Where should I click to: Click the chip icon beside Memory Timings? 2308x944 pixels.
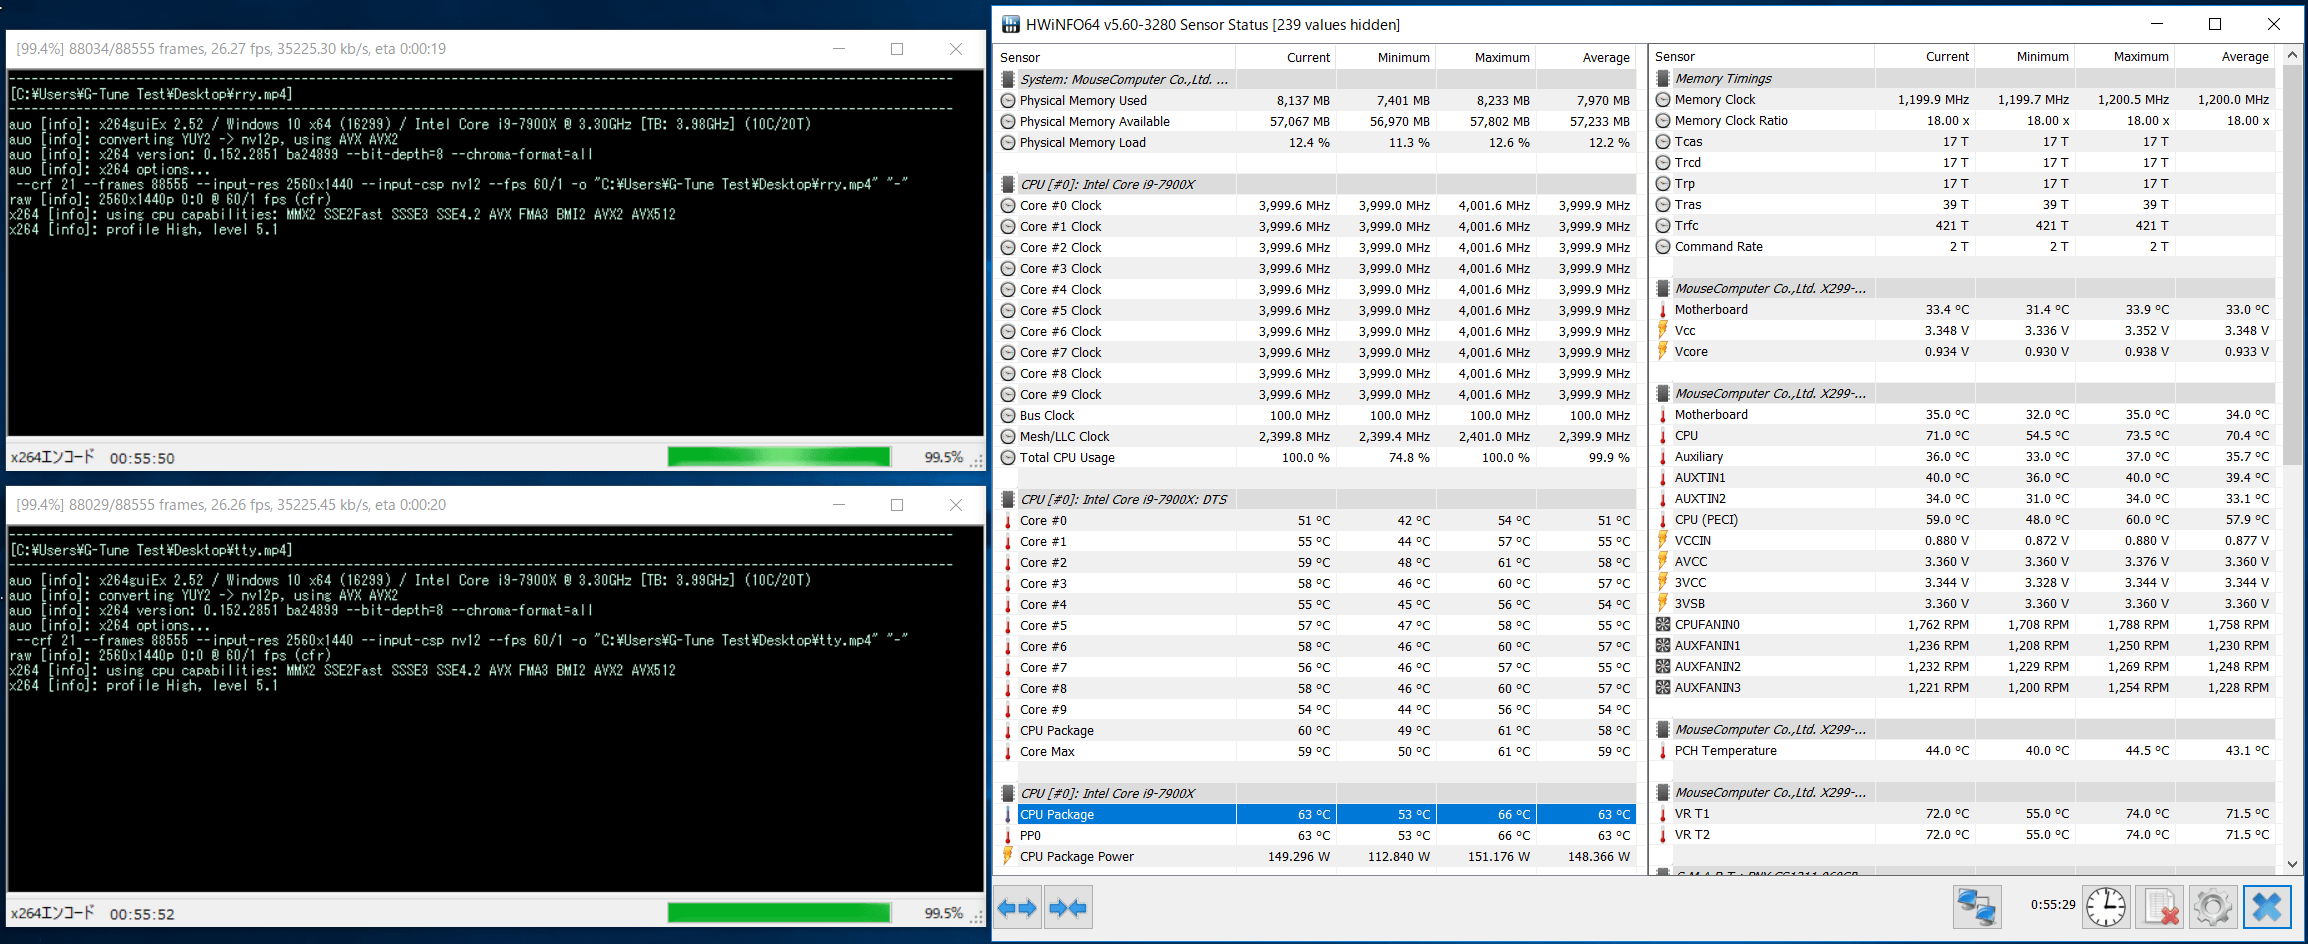tap(1663, 79)
